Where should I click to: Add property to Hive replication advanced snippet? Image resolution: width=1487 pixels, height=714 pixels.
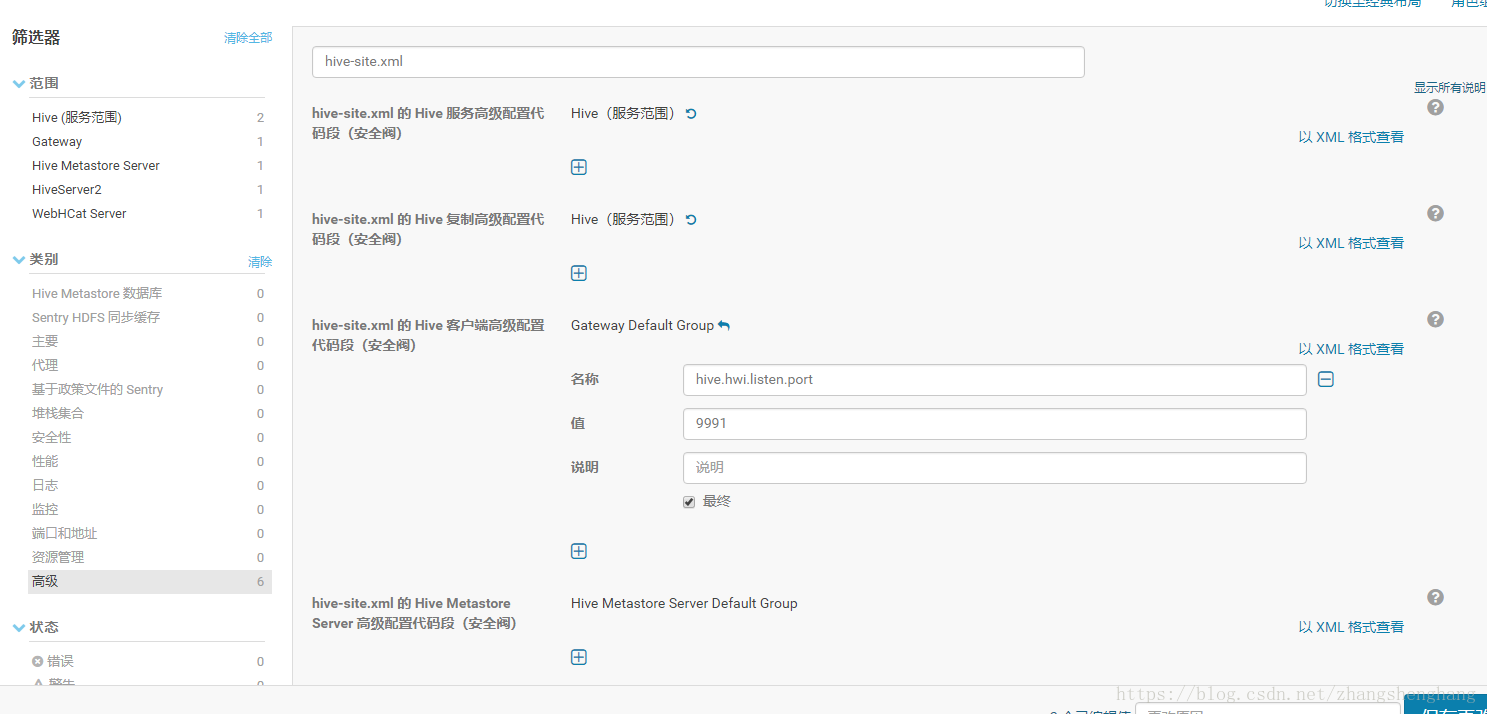click(578, 273)
